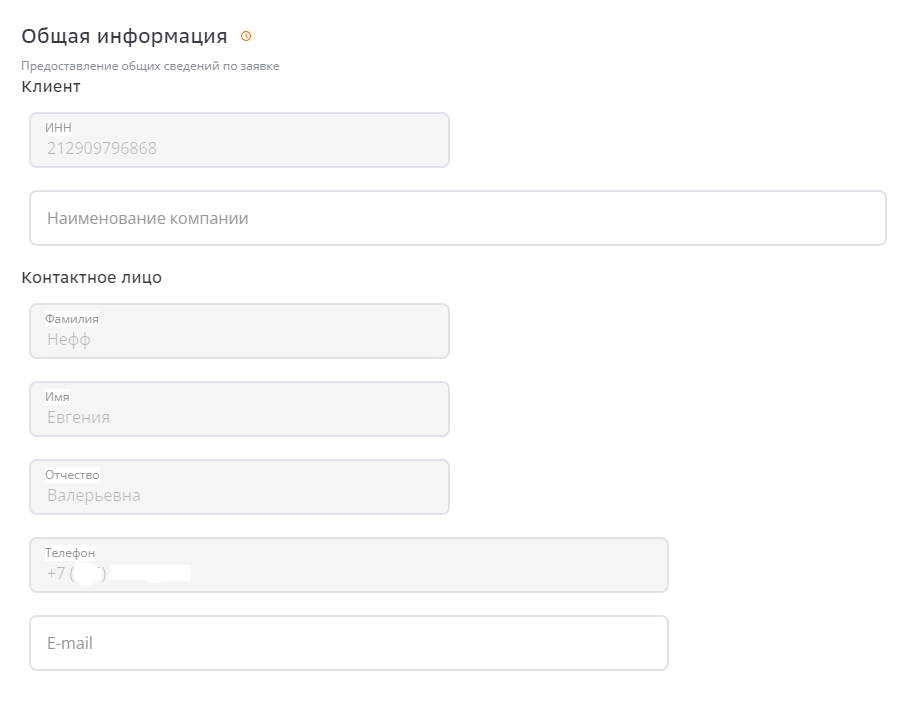Click the masked area code in parentheses
The height and width of the screenshot is (719, 917).
[x=89, y=573]
